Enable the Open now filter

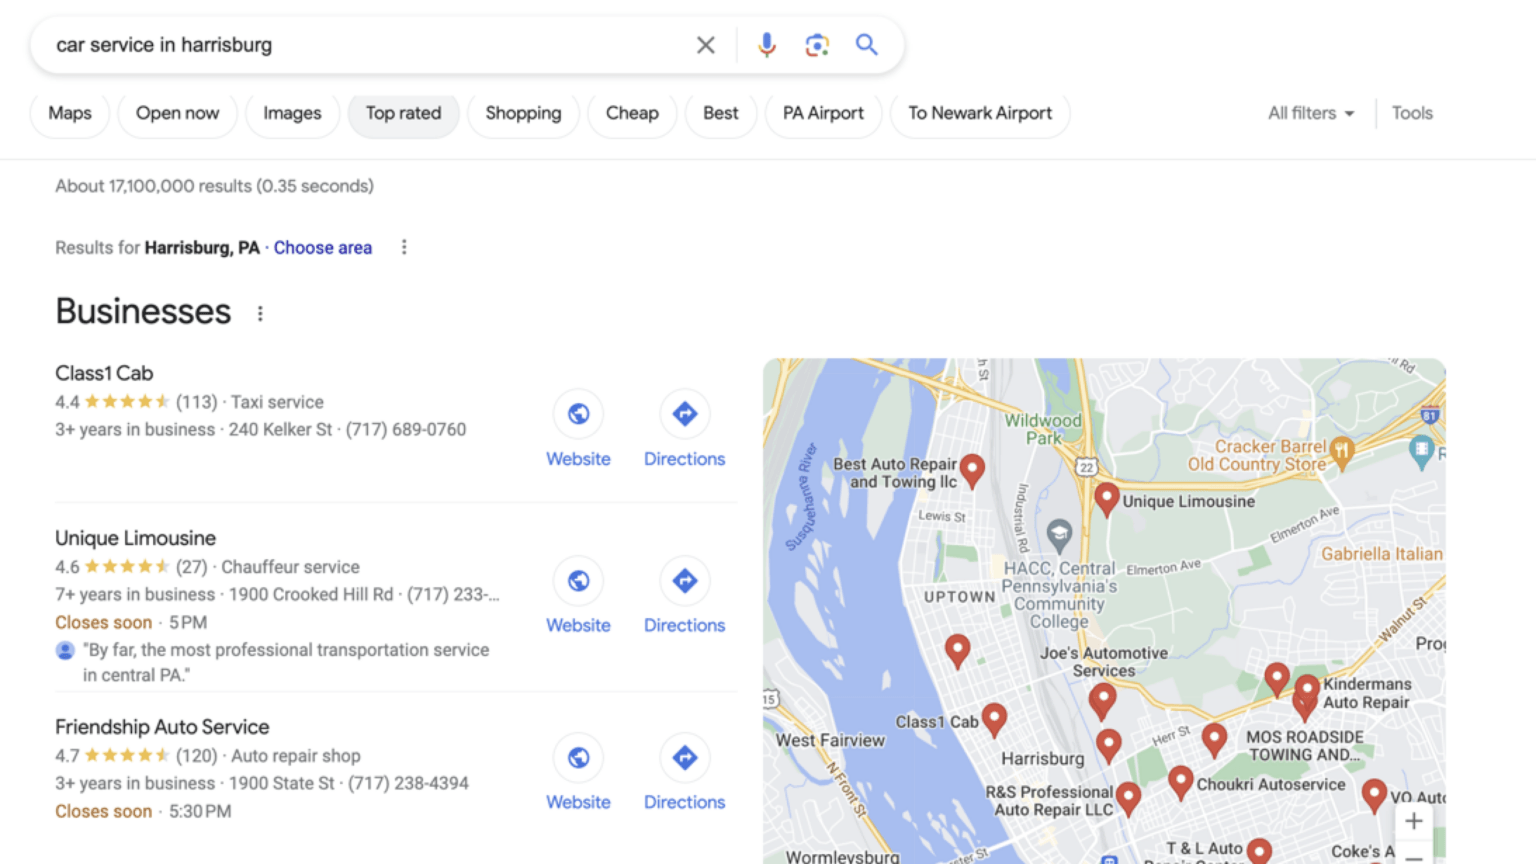coord(177,113)
